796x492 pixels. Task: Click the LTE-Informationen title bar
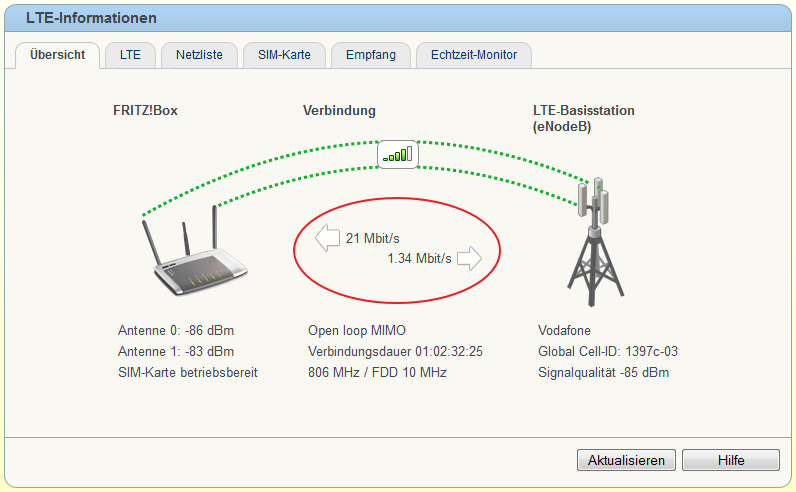coord(398,18)
